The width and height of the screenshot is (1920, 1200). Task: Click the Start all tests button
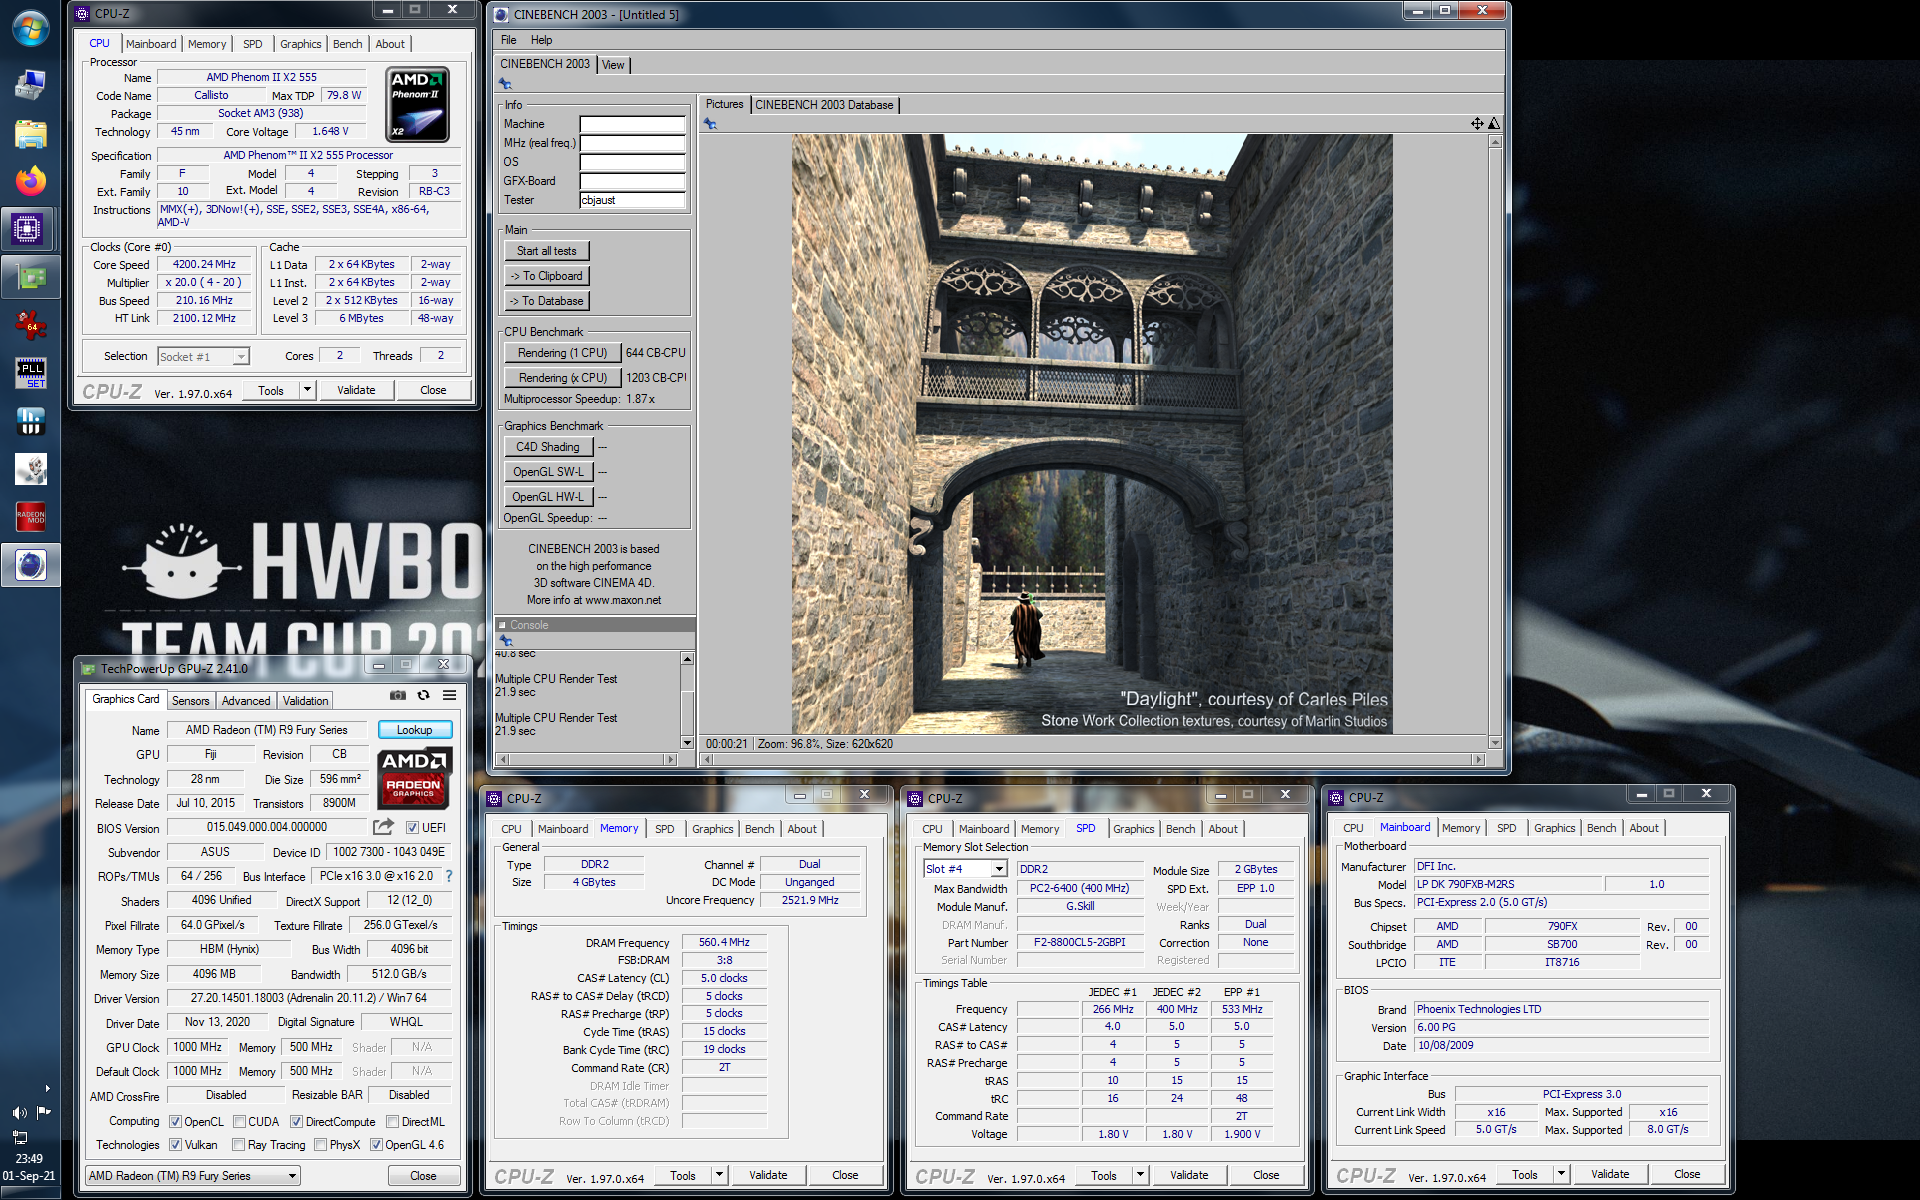point(546,251)
